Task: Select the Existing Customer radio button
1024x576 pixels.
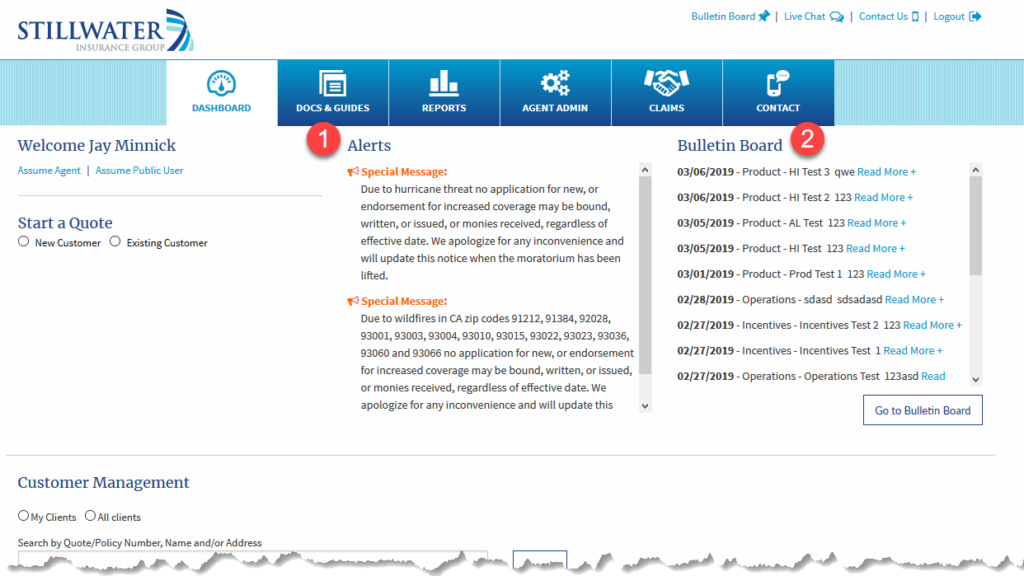Action: click(x=115, y=242)
